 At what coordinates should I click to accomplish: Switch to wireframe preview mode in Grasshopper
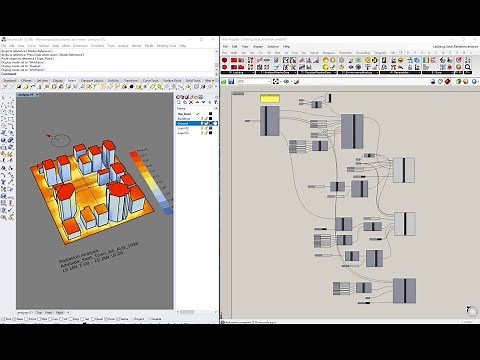pos(440,81)
